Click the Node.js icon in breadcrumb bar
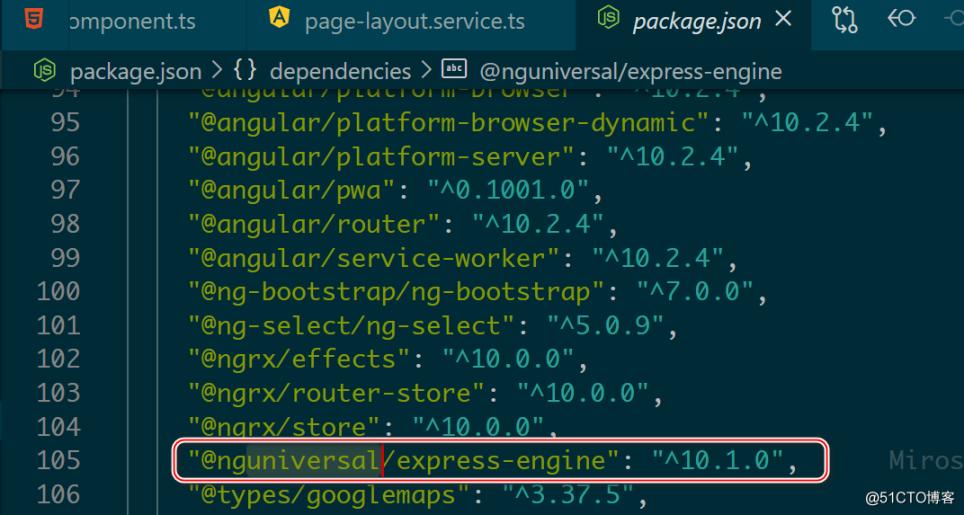964x515 pixels. click(x=45, y=71)
